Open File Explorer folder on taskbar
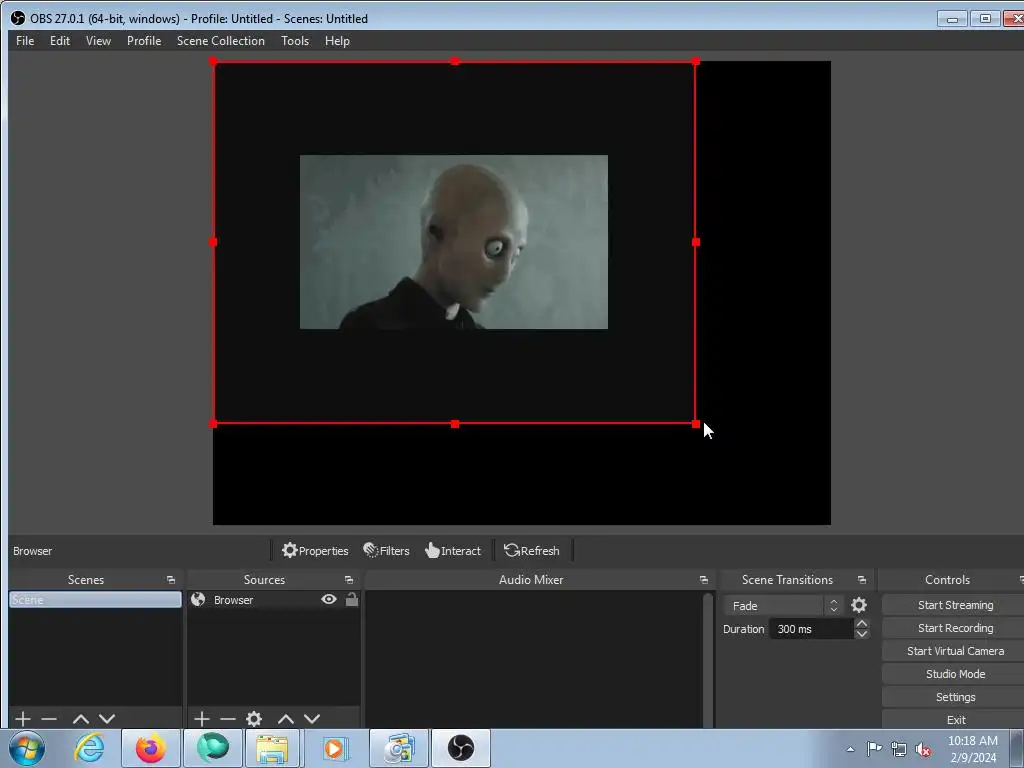Image resolution: width=1024 pixels, height=768 pixels. [x=272, y=748]
